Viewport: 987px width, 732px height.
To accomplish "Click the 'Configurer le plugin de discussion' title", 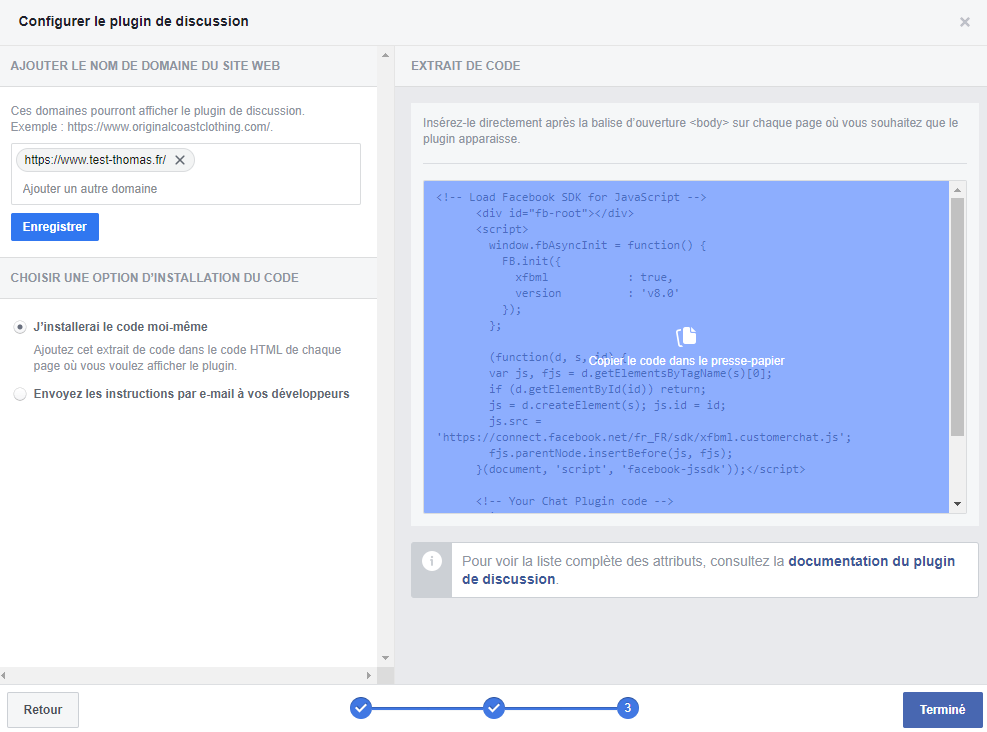I will 133,21.
